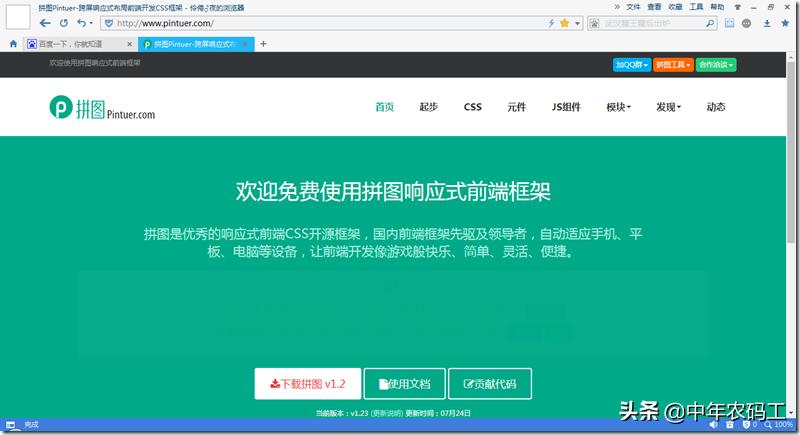This screenshot has height=435, width=800.
Task: Click the lightning speed-mode icon
Action: tap(552, 23)
